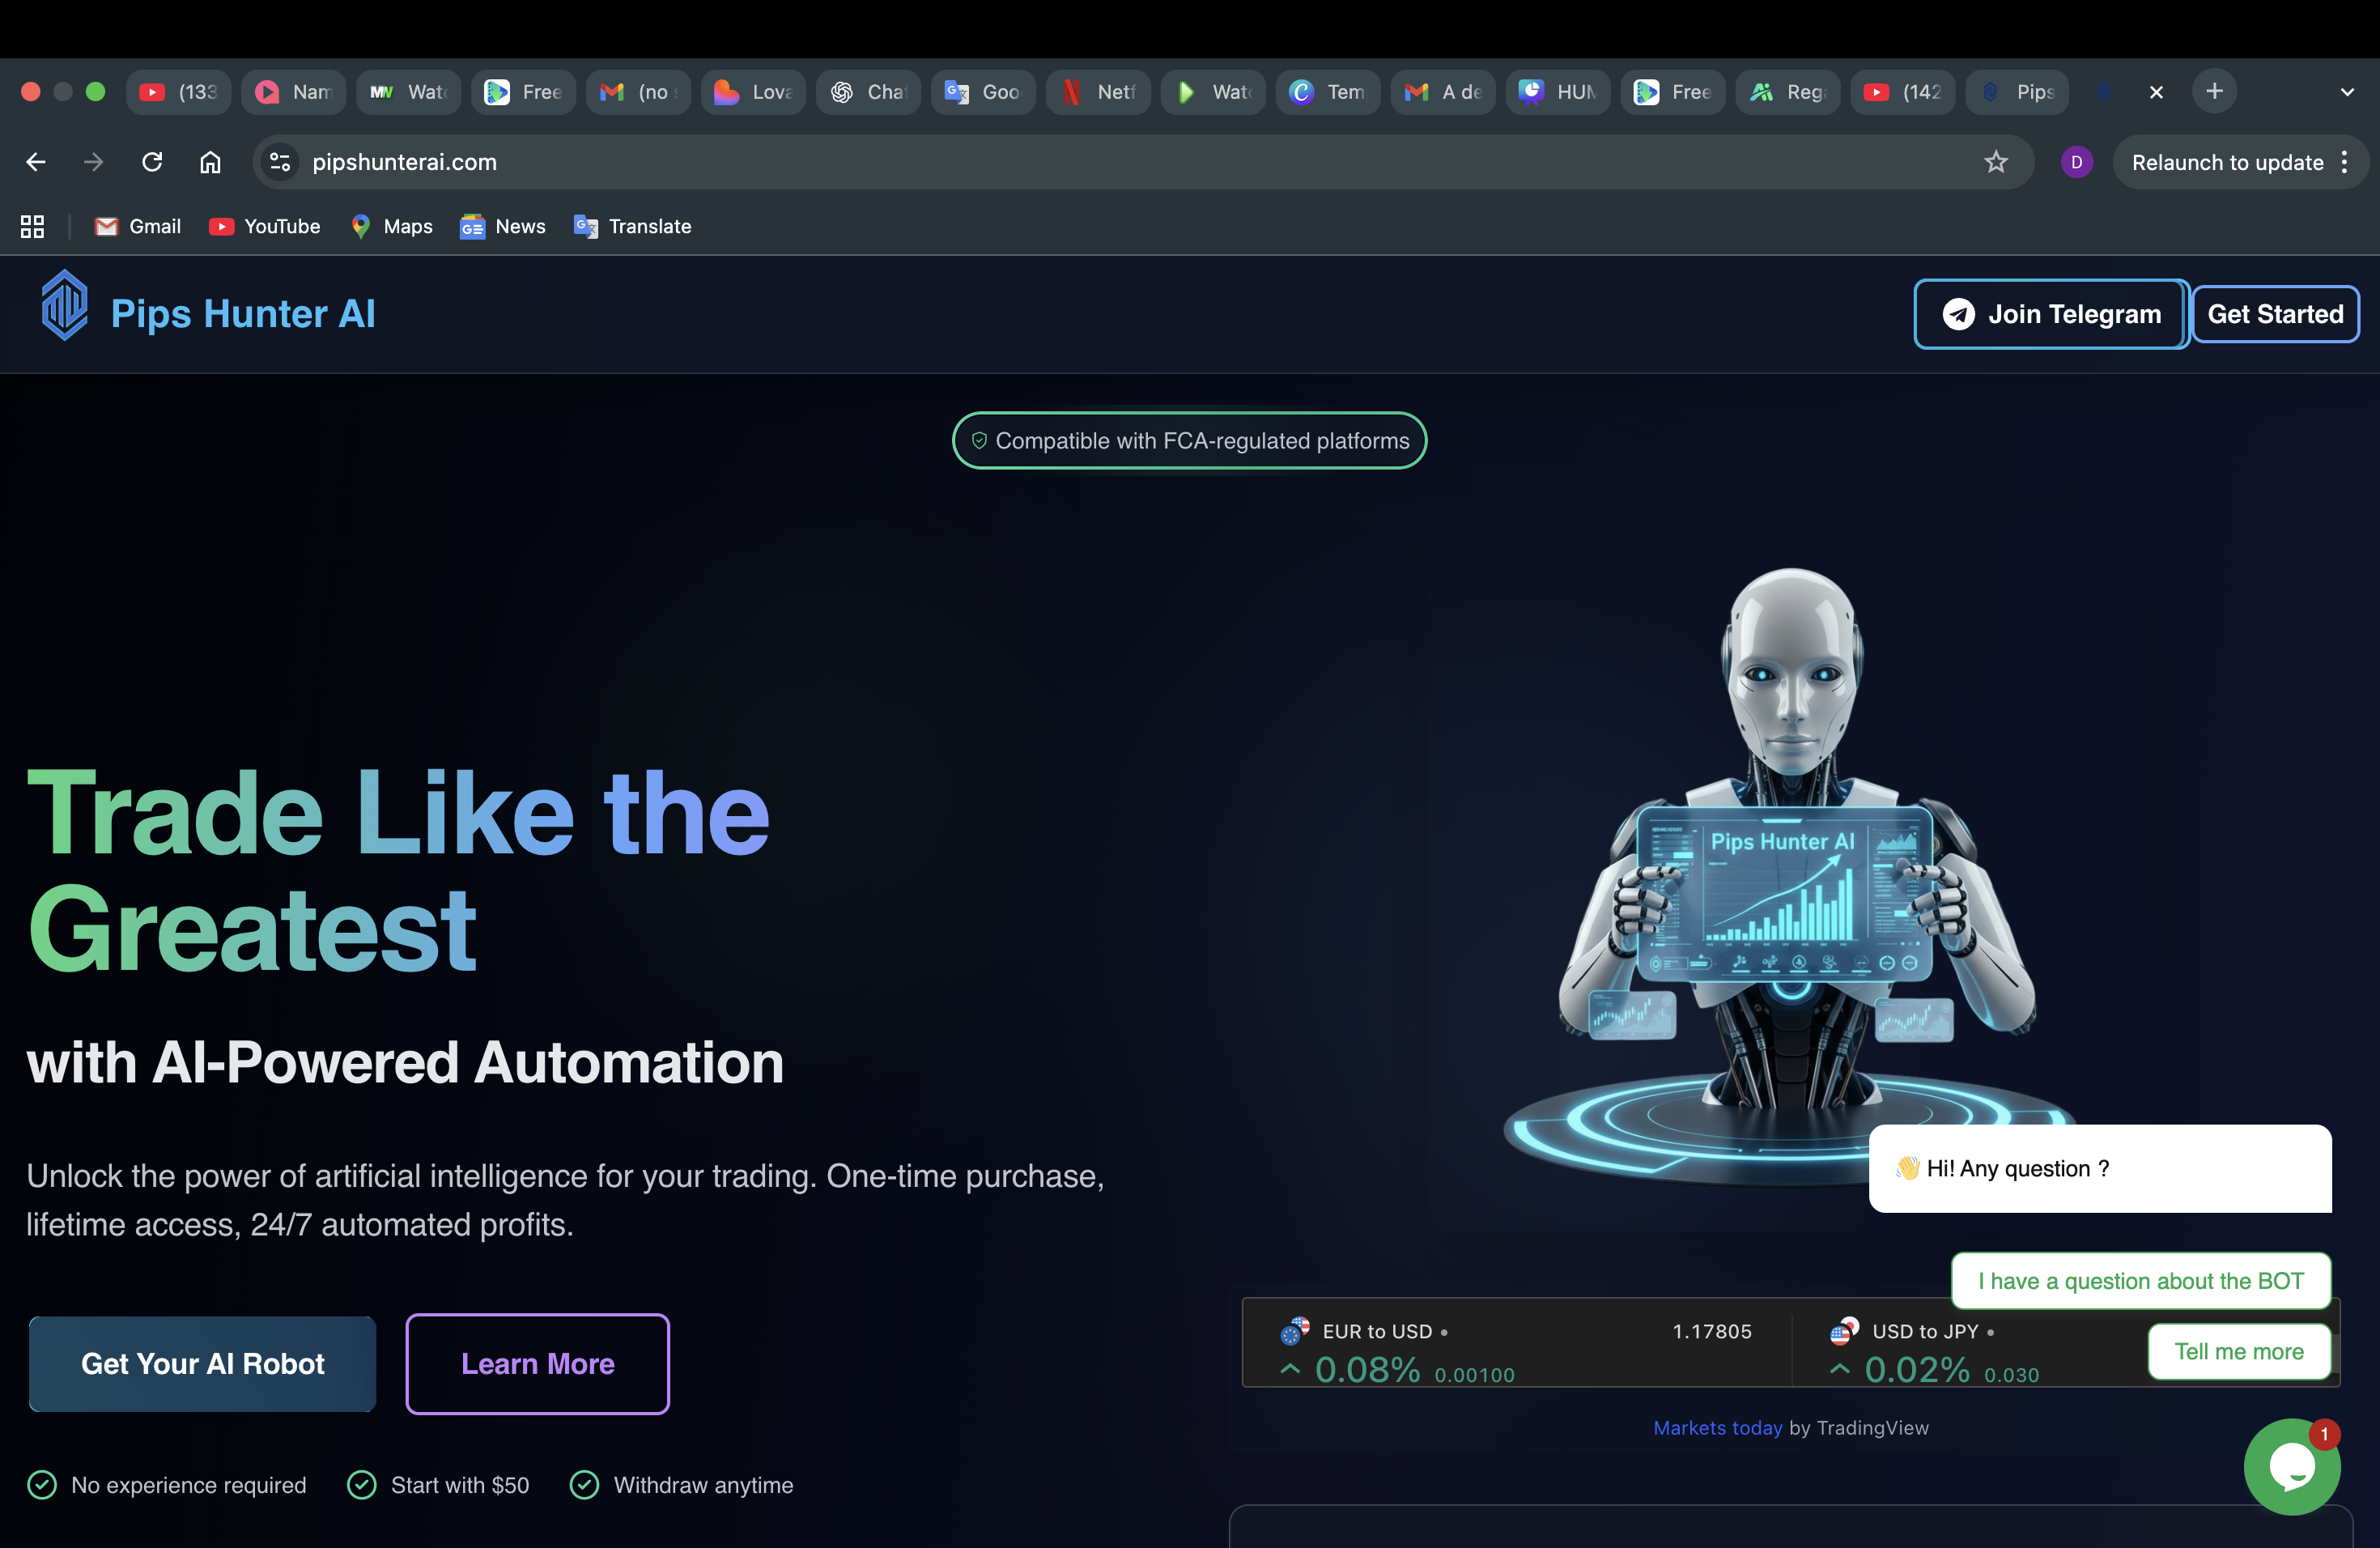Click the Pips Hunter AI logo
Image resolution: width=2380 pixels, height=1548 pixels.
(64, 305)
